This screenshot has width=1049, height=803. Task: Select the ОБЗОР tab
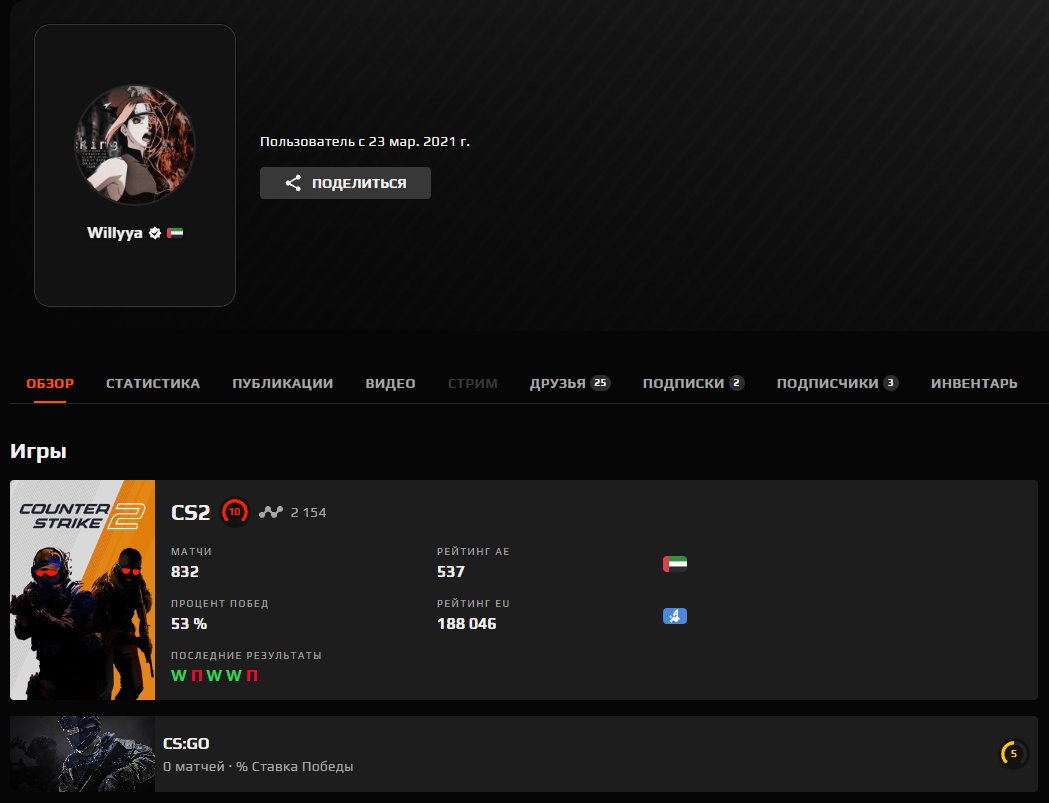click(50, 383)
